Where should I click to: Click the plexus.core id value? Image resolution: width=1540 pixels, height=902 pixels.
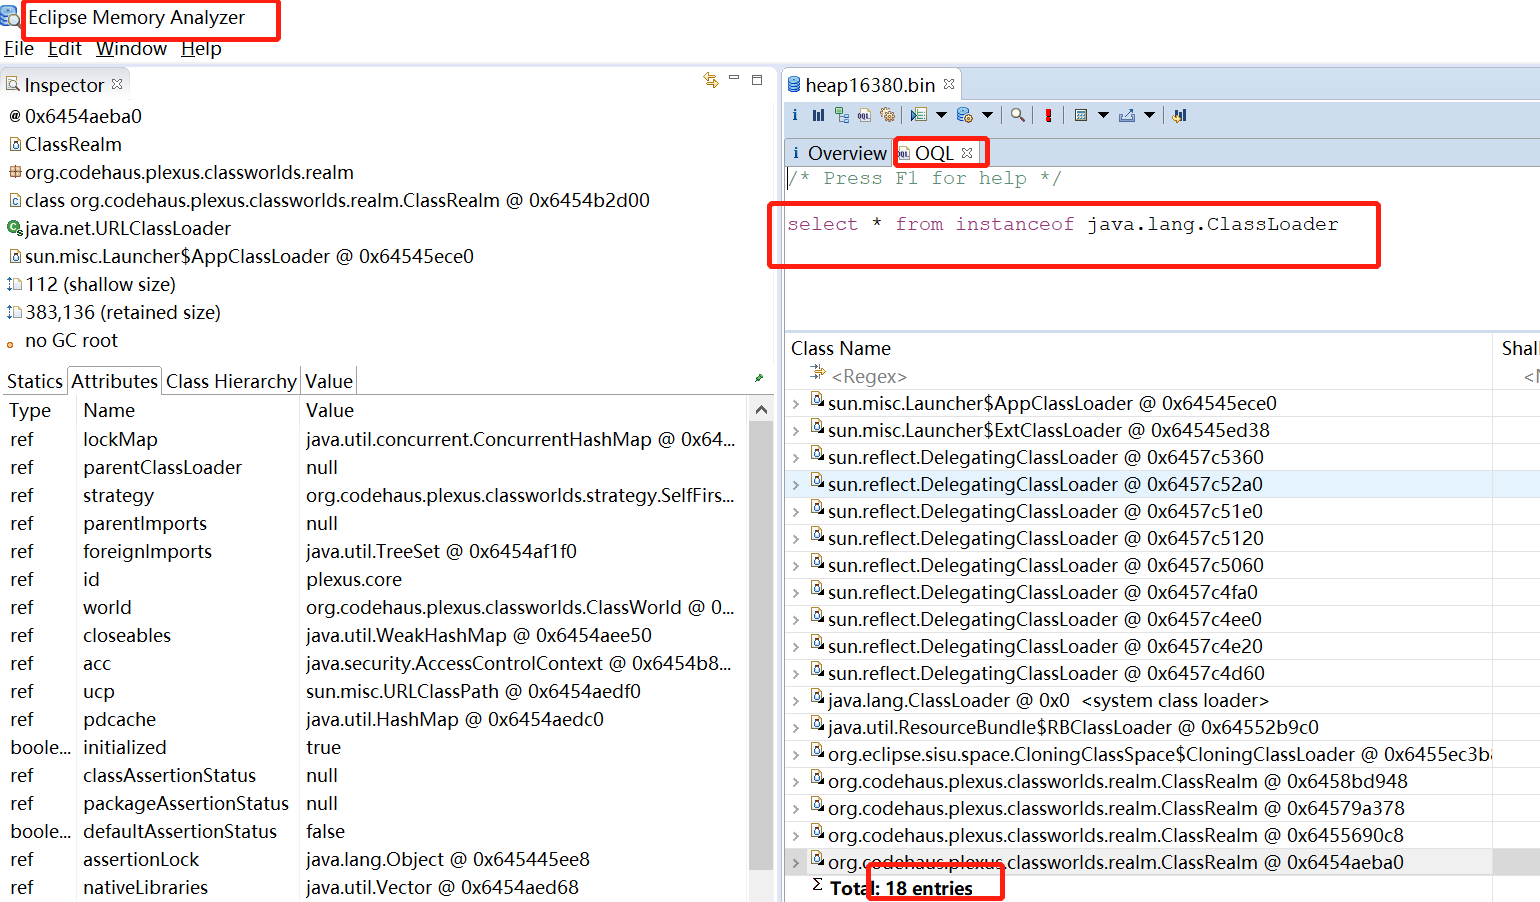tap(354, 579)
